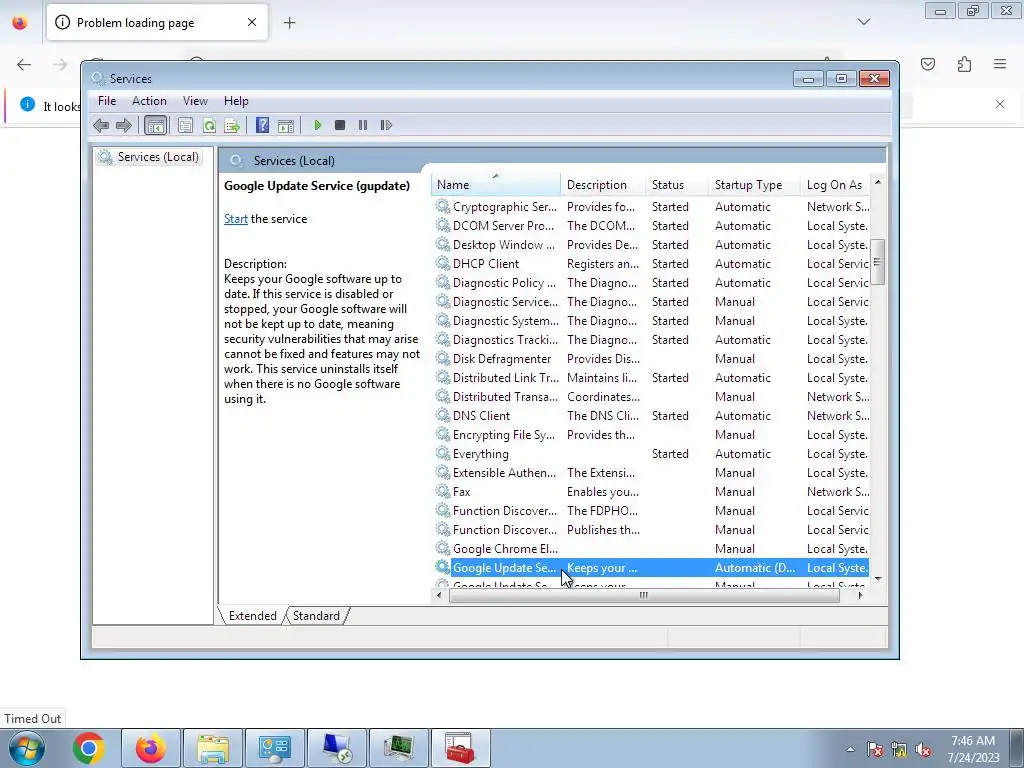Screen dimensions: 1024x768
Task: Select the Desktop Window Manager row
Action: tap(650, 245)
